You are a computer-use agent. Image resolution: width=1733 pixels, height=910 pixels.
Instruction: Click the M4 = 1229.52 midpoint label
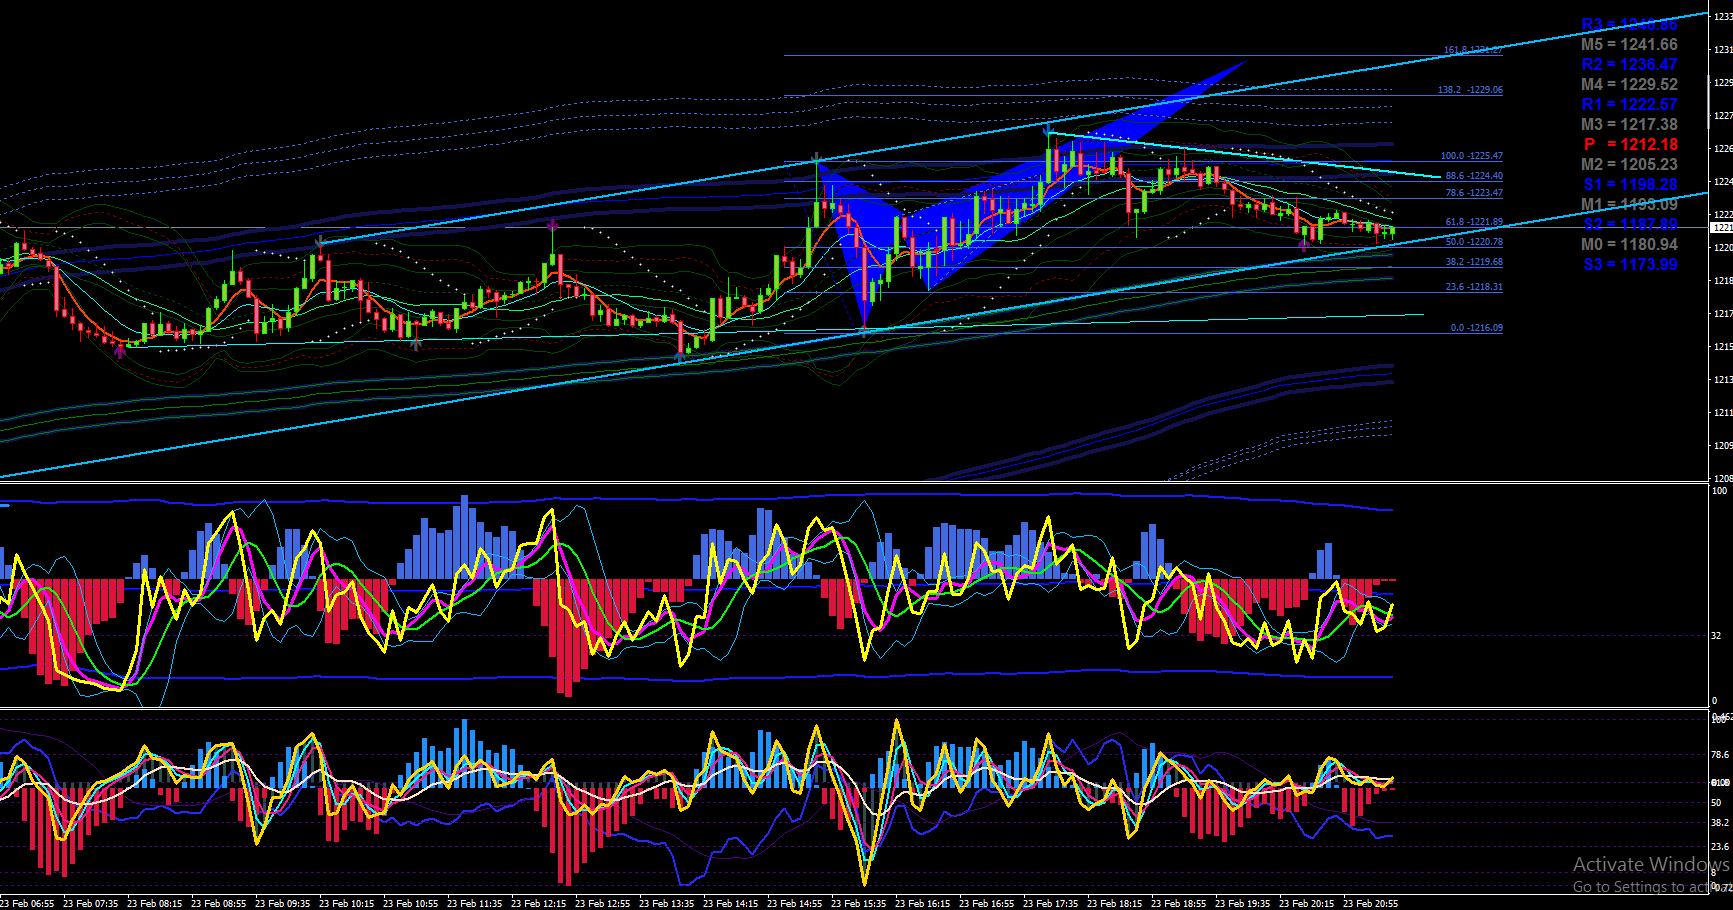pos(1629,84)
